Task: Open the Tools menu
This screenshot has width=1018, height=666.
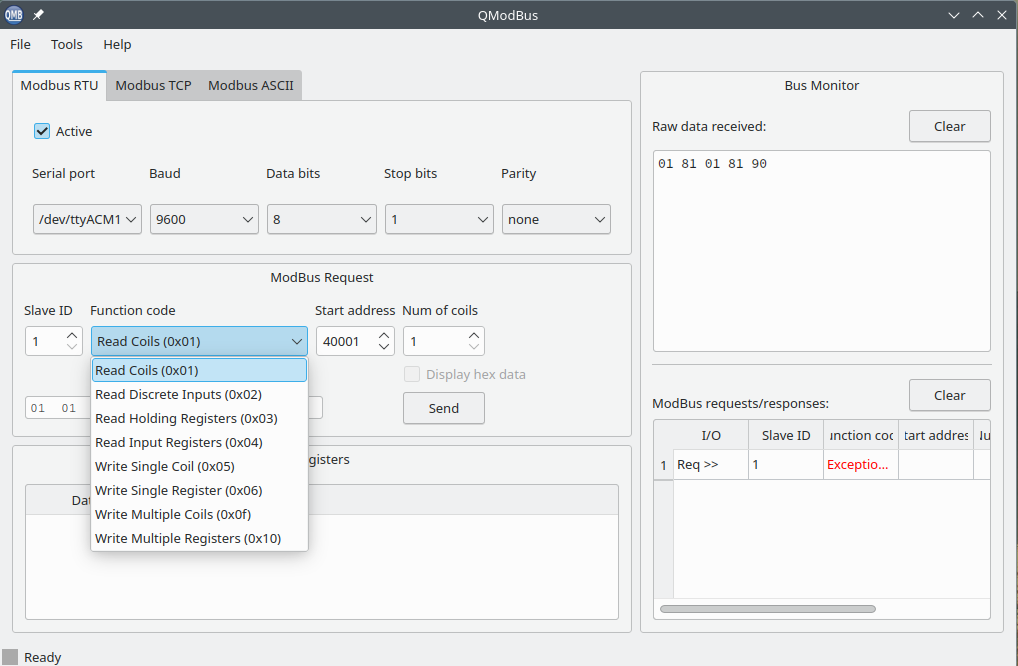Action: tap(67, 44)
